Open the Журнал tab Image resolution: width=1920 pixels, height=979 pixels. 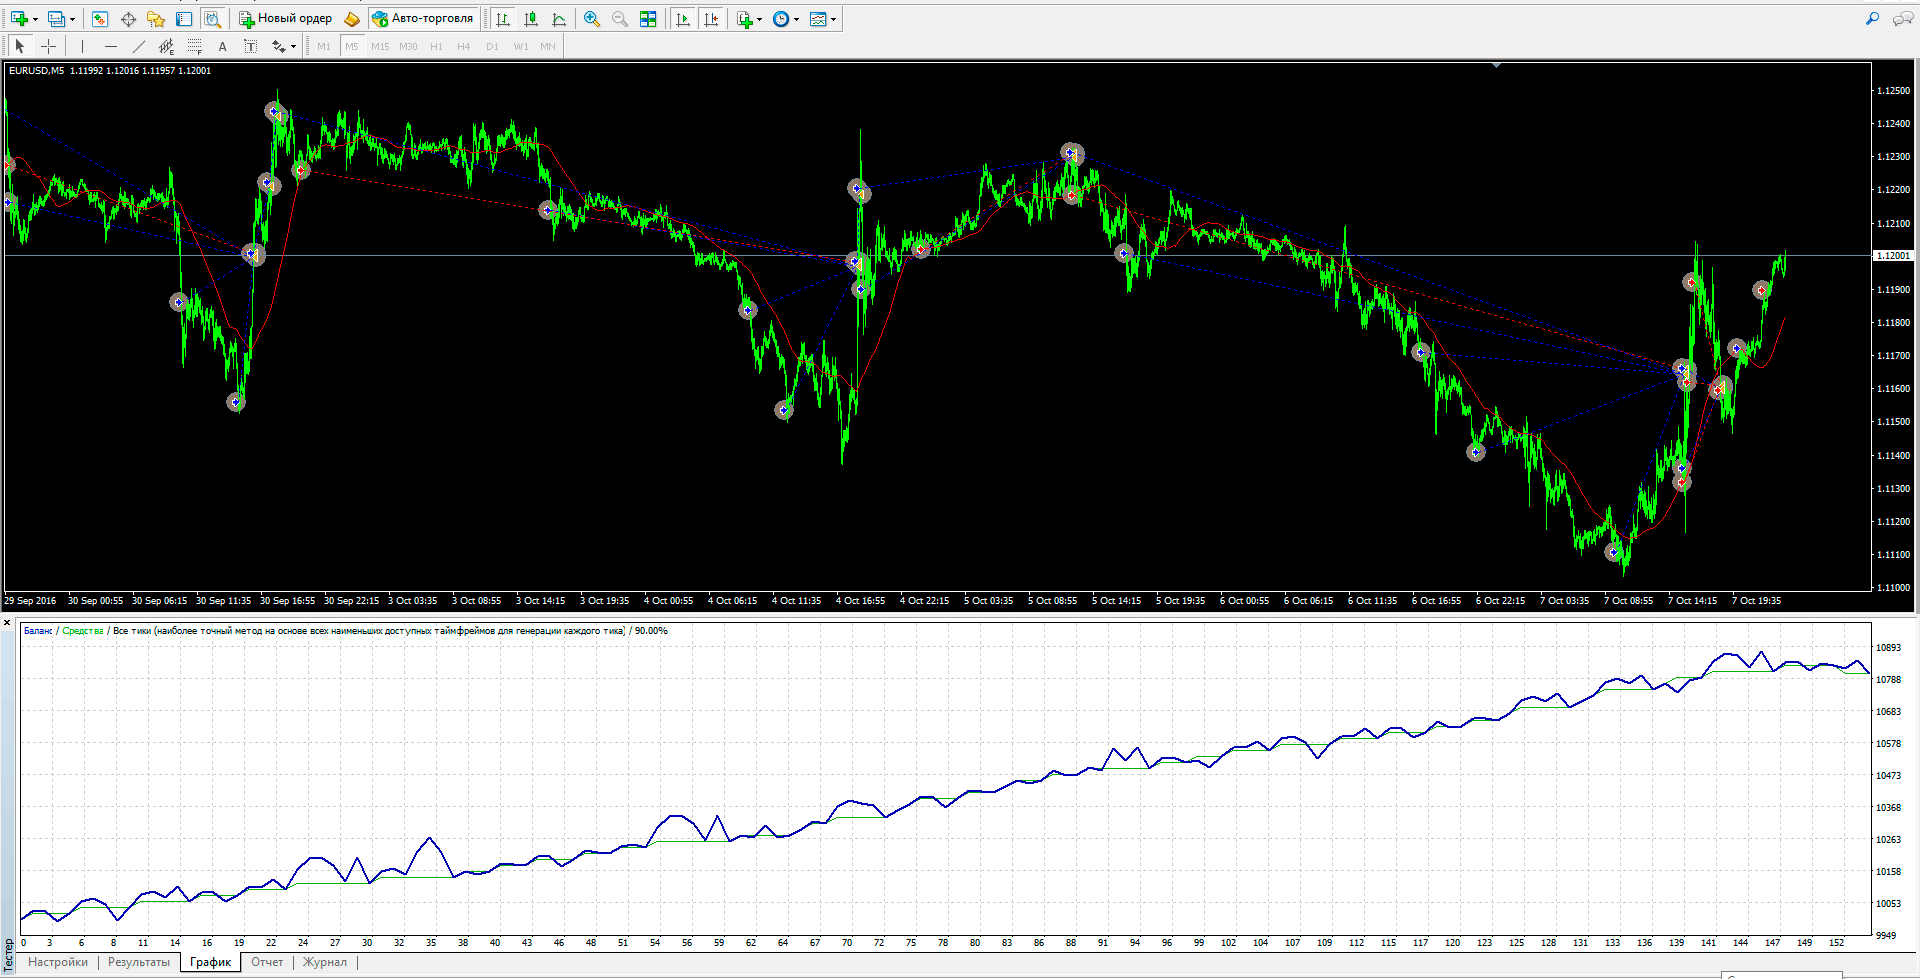click(x=325, y=962)
